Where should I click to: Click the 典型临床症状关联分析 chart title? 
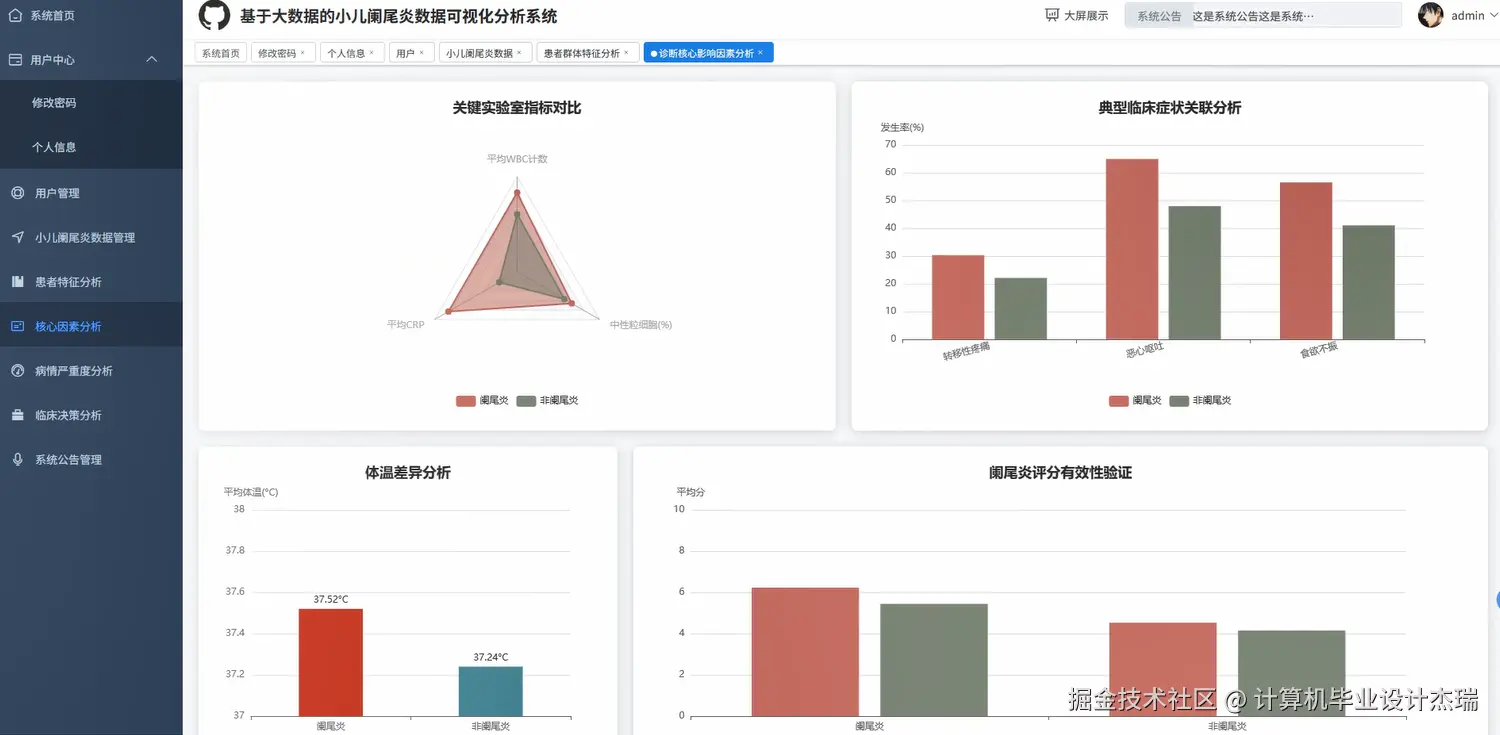point(1170,107)
